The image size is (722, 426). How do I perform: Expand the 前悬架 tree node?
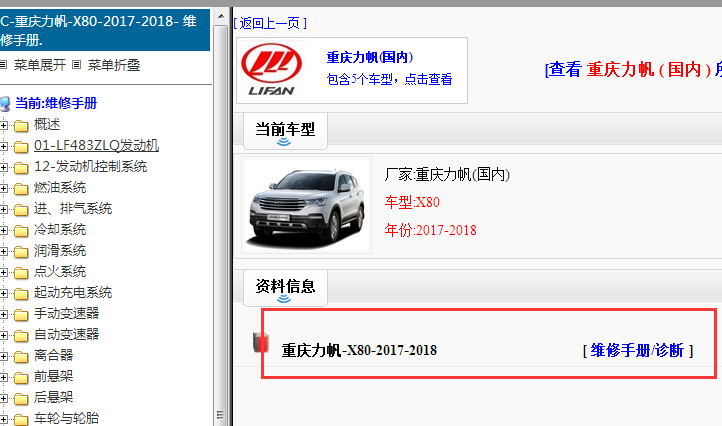(x=4, y=378)
